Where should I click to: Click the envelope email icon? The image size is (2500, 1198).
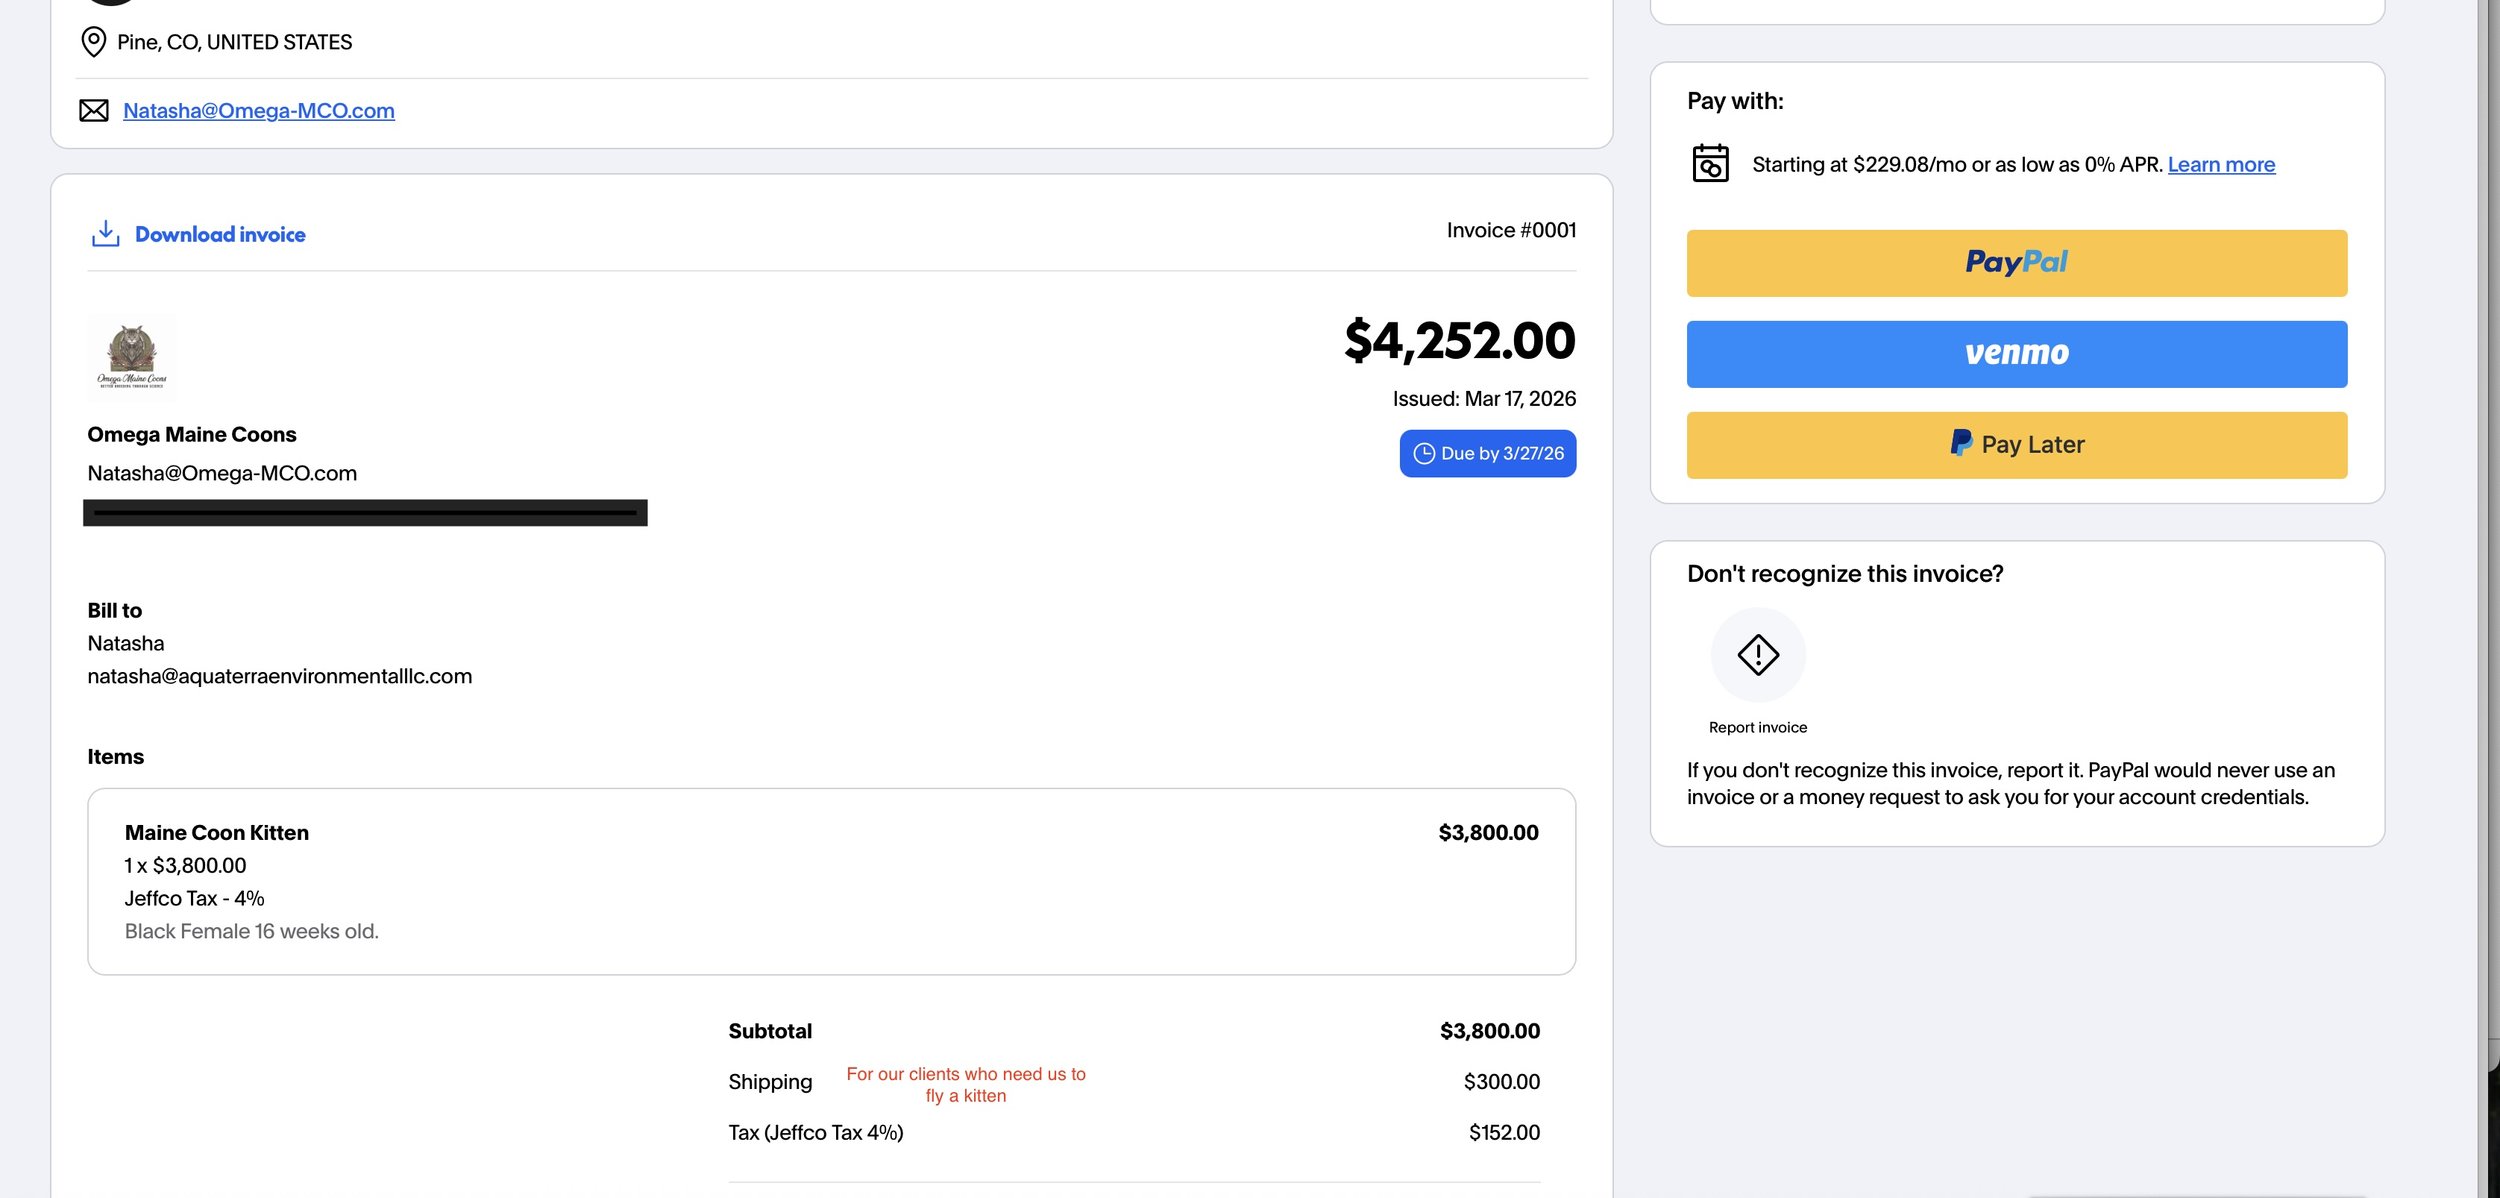94,110
